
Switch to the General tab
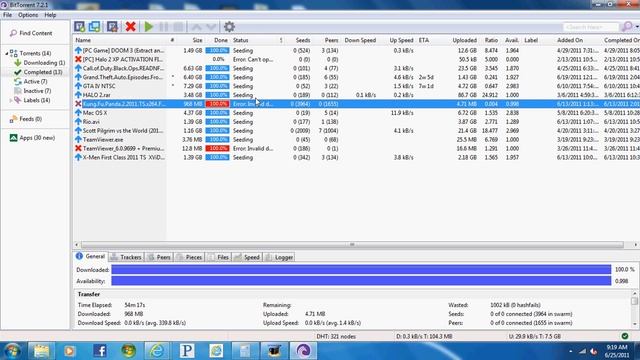(91, 256)
